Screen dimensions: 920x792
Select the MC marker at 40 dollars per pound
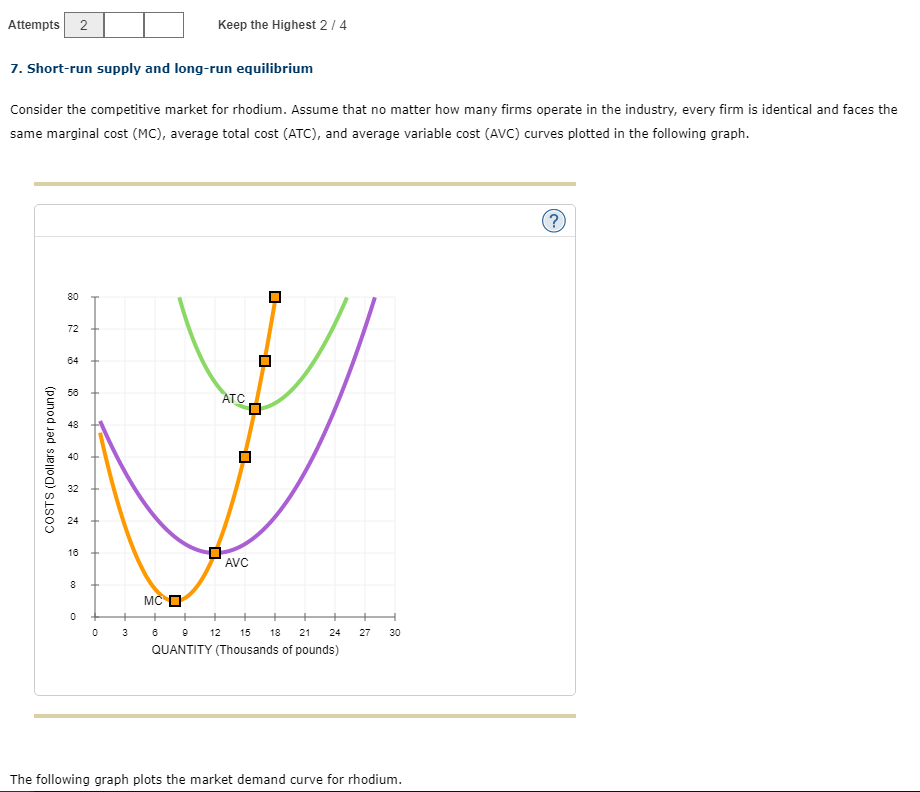tap(244, 456)
